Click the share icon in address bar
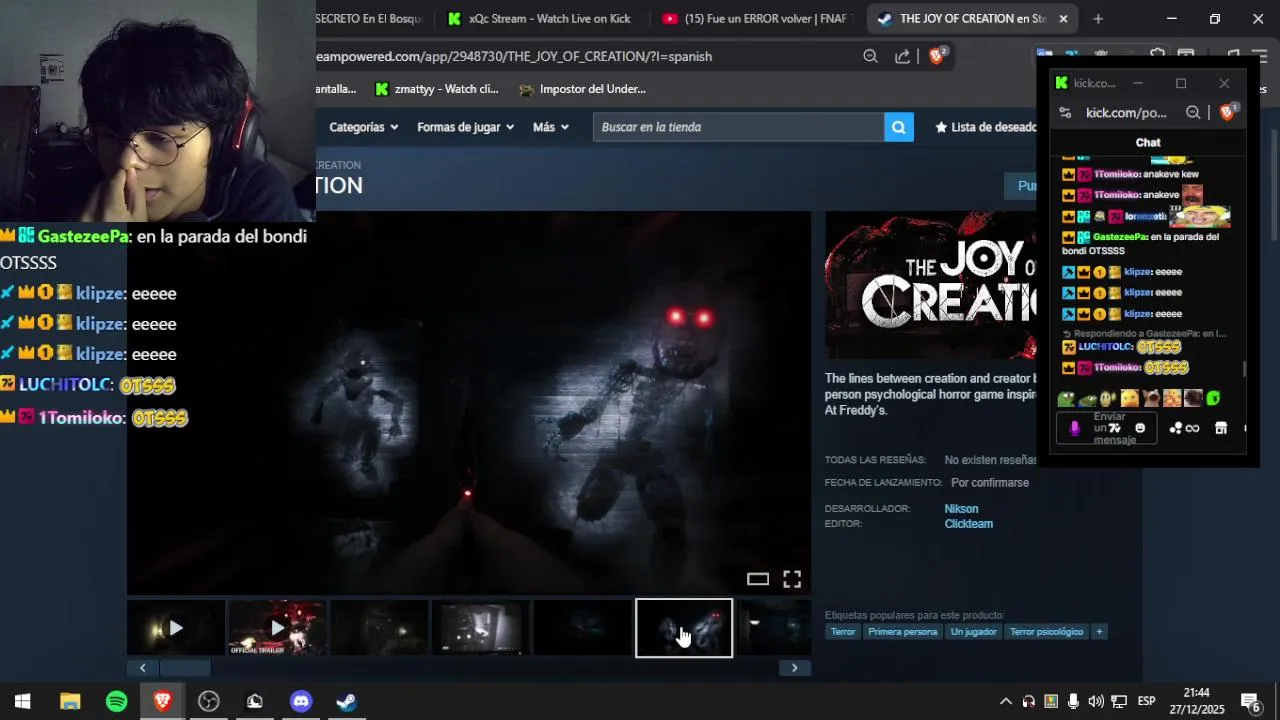Image resolution: width=1280 pixels, height=720 pixels. click(x=902, y=56)
